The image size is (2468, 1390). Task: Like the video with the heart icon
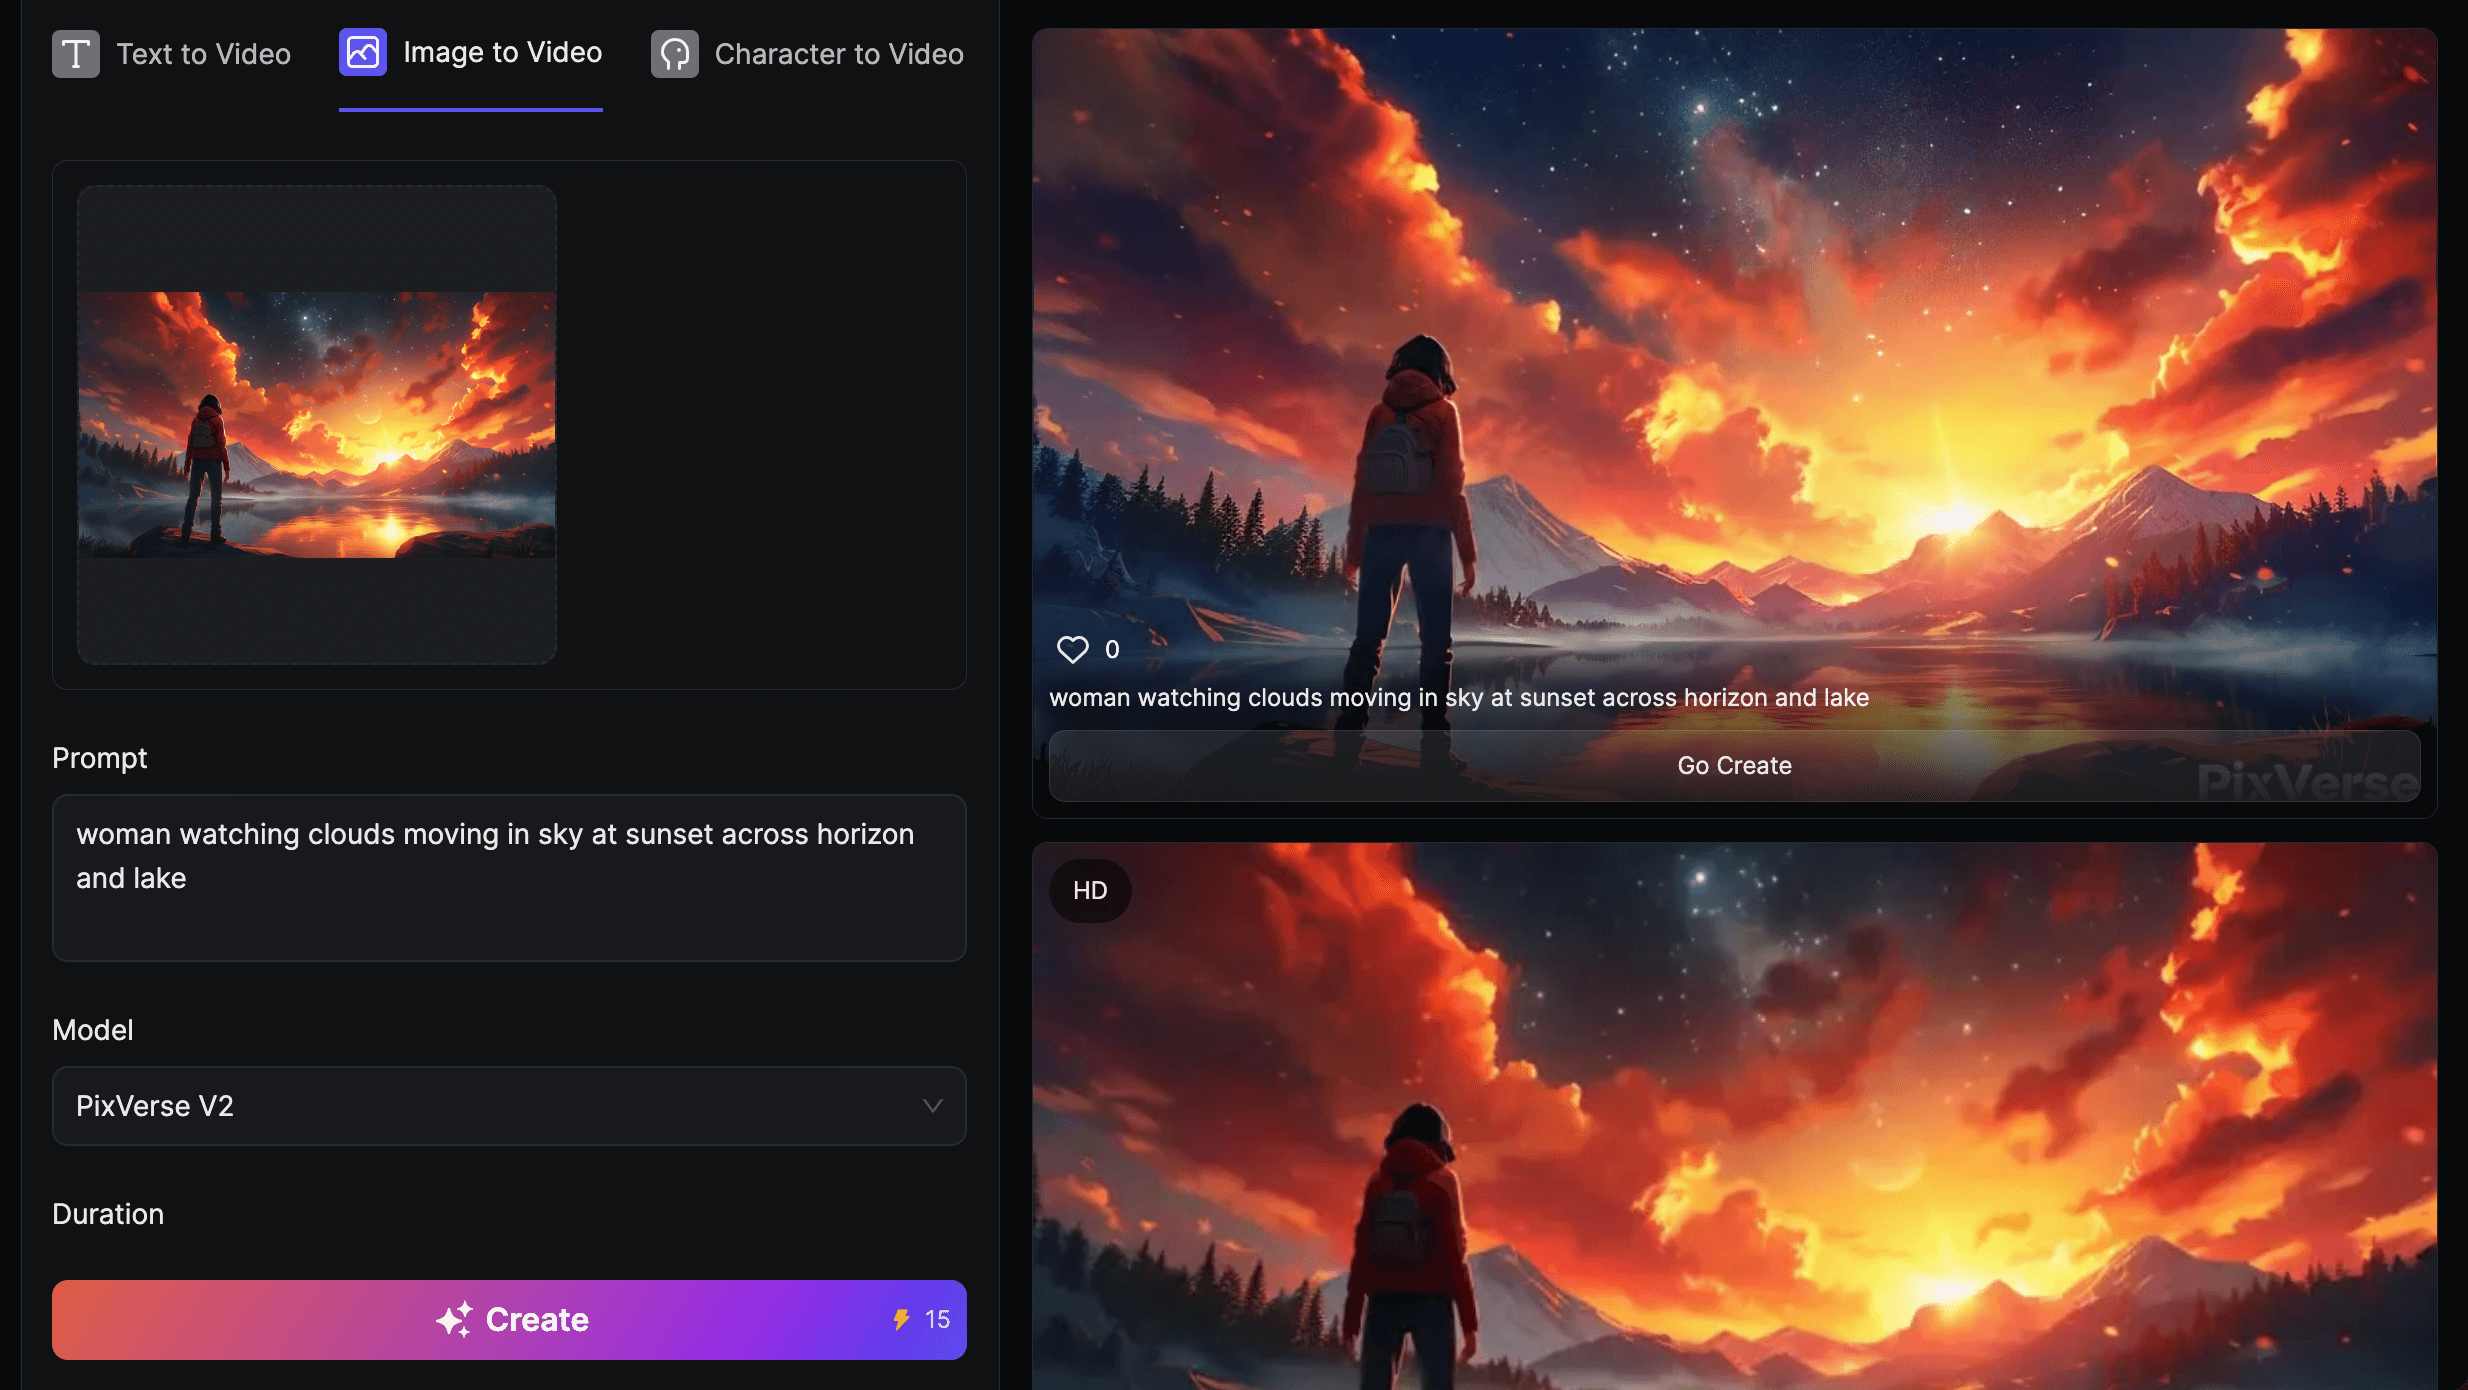click(x=1072, y=650)
